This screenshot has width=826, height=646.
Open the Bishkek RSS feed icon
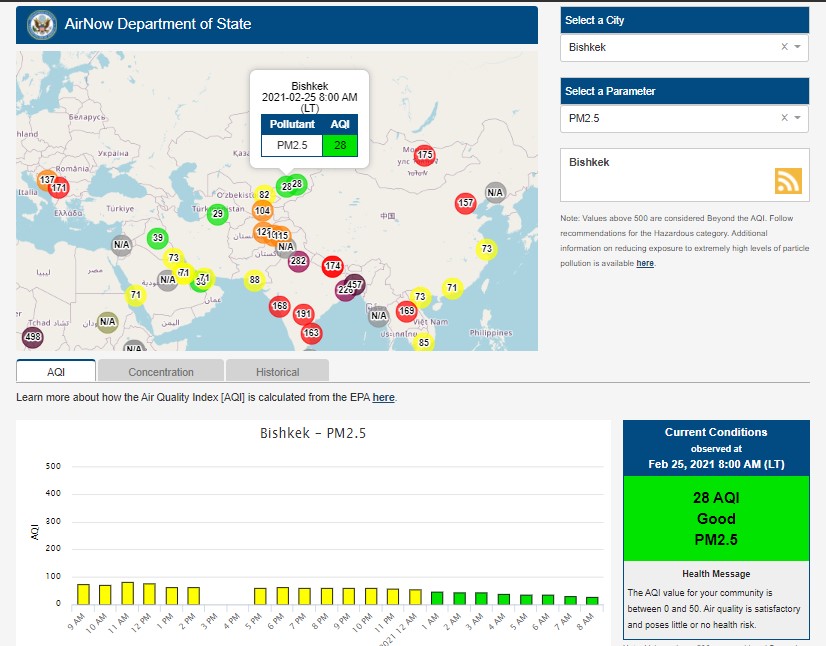pos(788,180)
